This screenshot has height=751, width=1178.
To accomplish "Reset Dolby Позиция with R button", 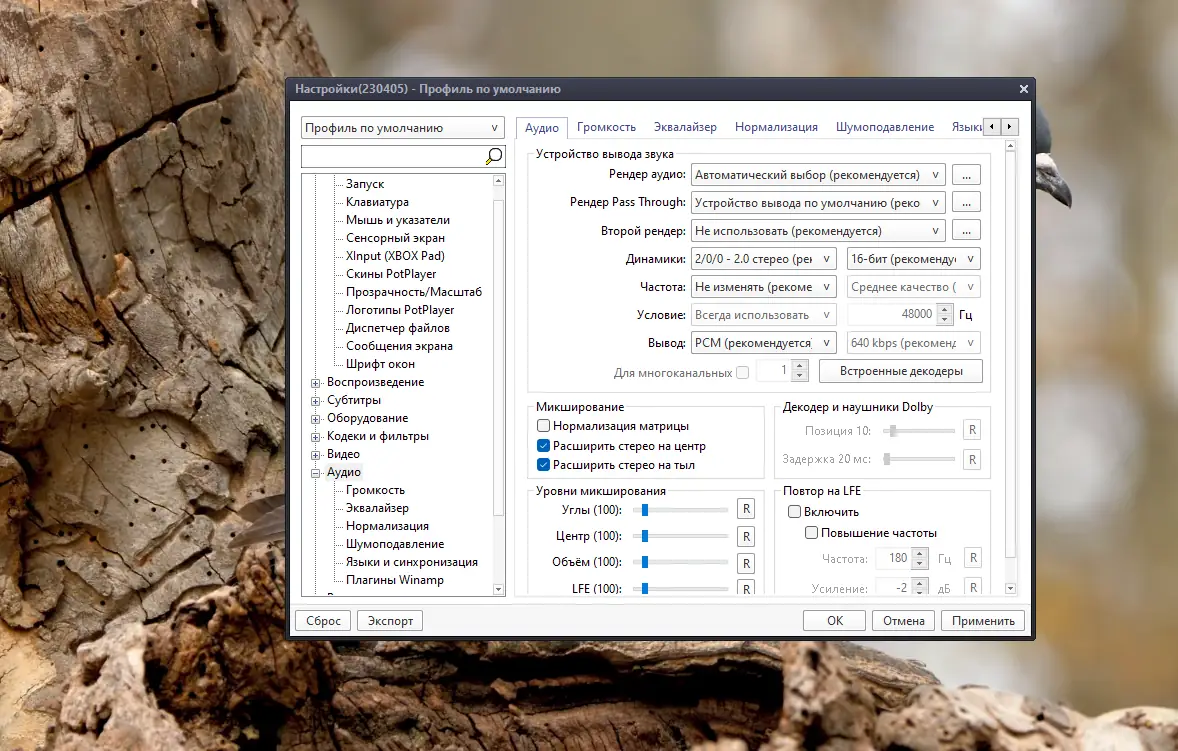I will point(971,431).
